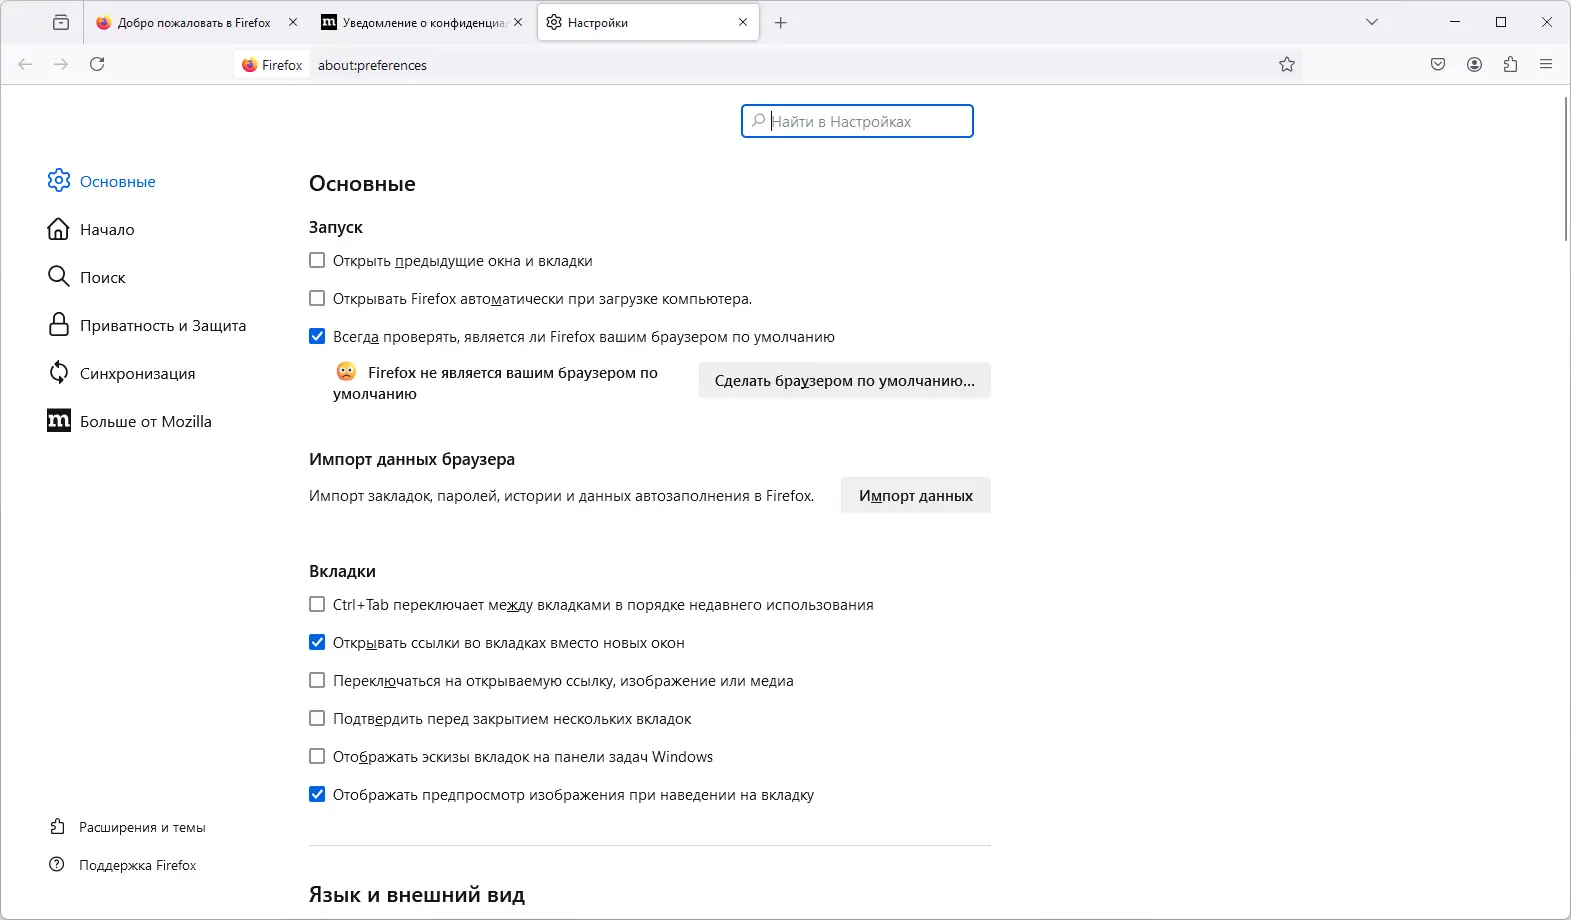Open the Firefox account icon
The height and width of the screenshot is (920, 1571).
tap(1474, 64)
